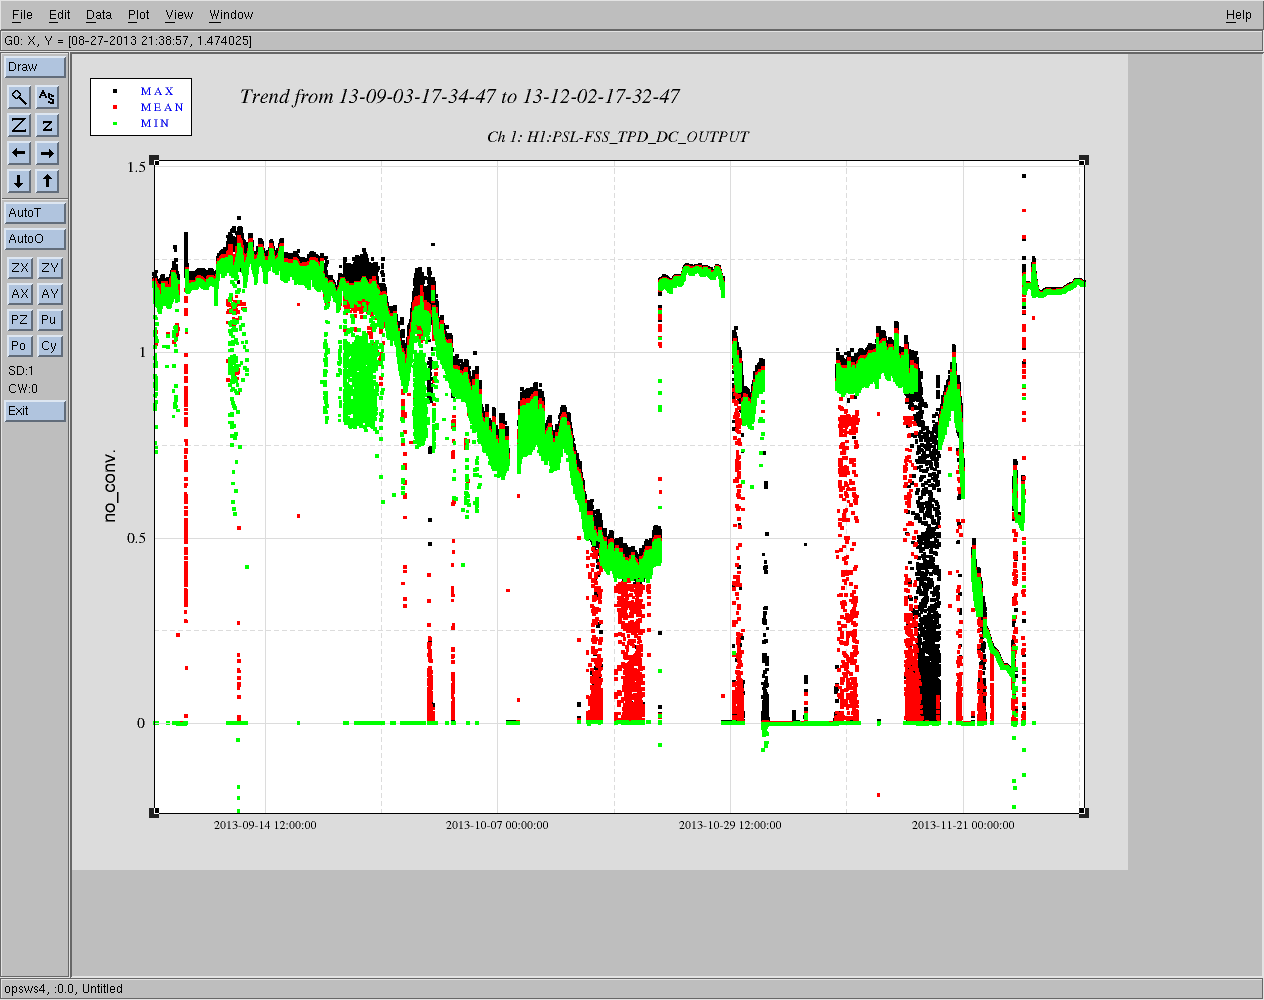This screenshot has width=1264, height=1000.
Task: Open the File menu
Action: click(22, 15)
